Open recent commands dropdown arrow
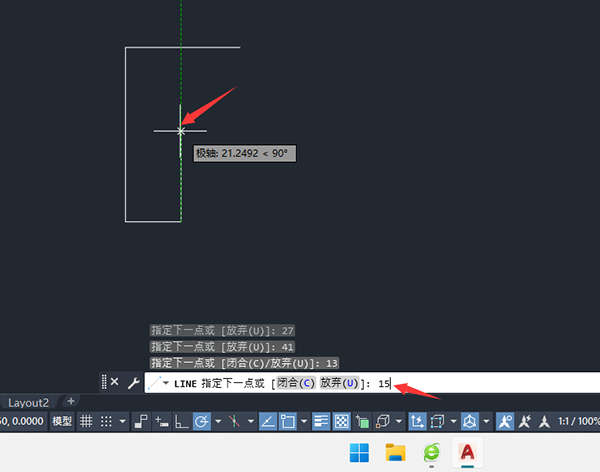Viewport: 600px width, 472px height. (x=166, y=383)
